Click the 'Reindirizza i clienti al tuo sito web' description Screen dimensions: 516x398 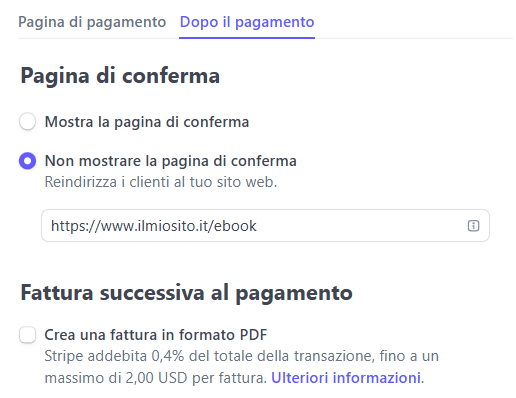coord(161,182)
